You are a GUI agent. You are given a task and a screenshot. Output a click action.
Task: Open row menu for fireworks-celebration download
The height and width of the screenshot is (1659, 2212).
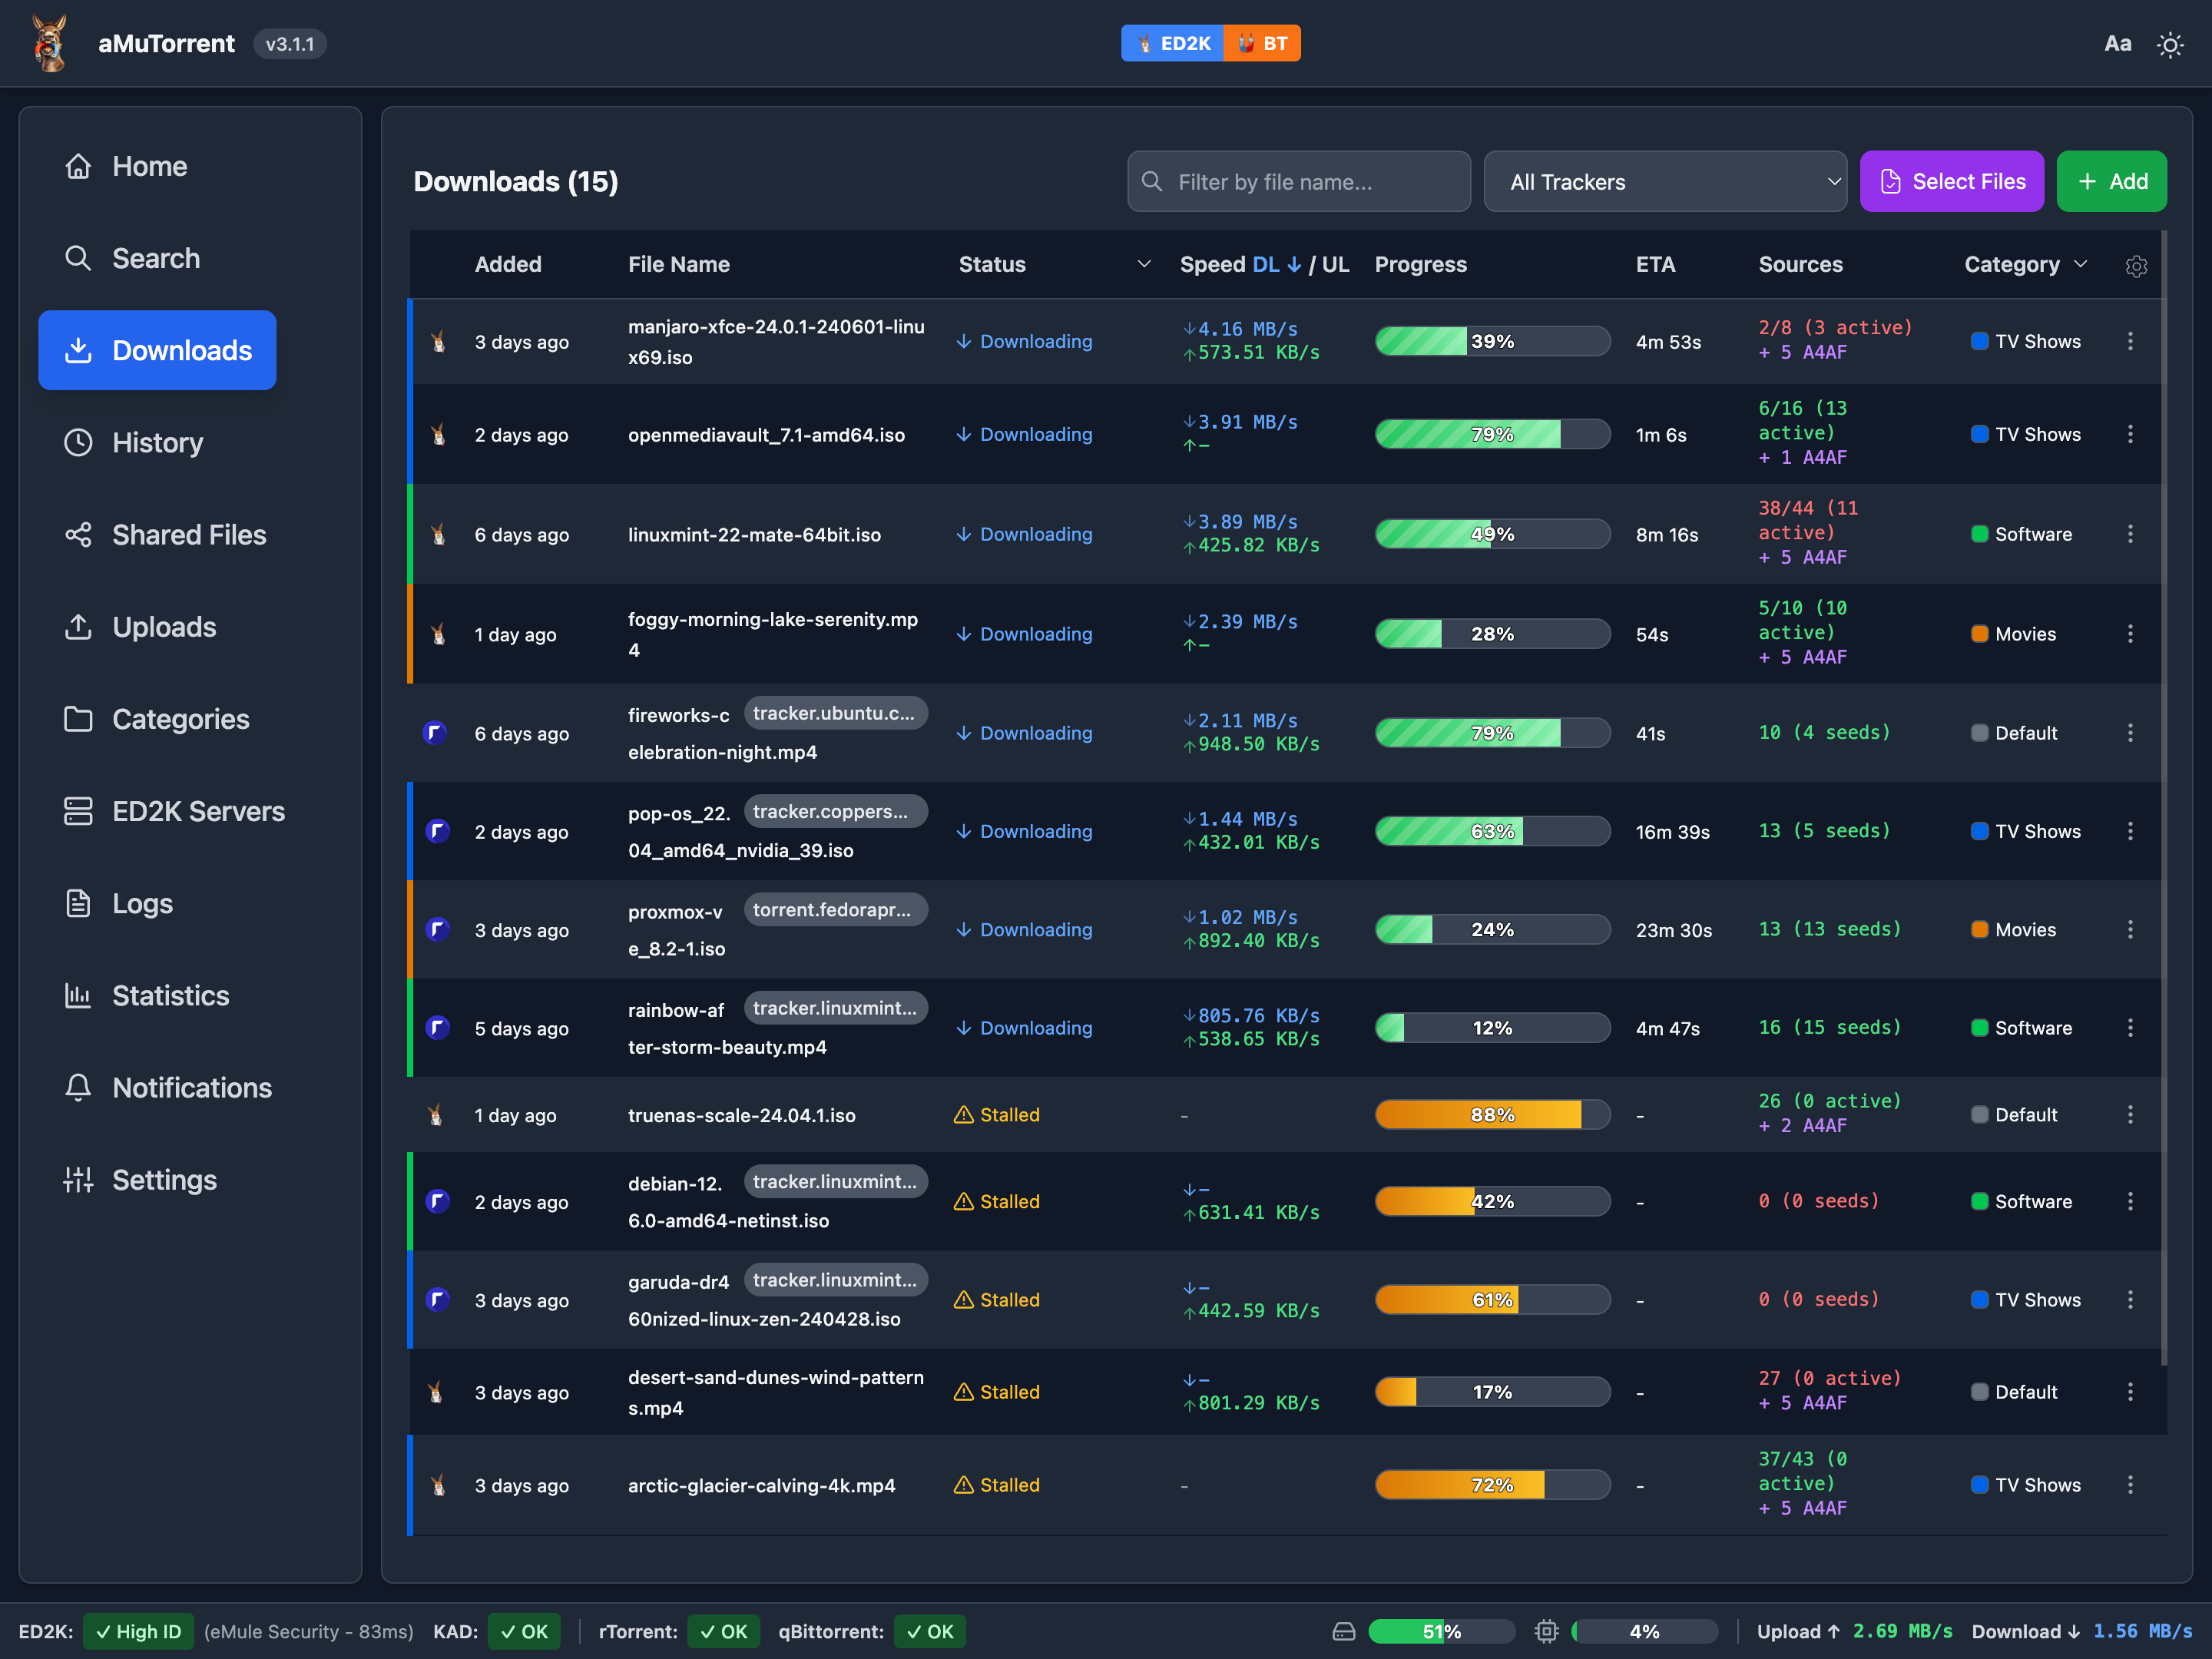2130,733
